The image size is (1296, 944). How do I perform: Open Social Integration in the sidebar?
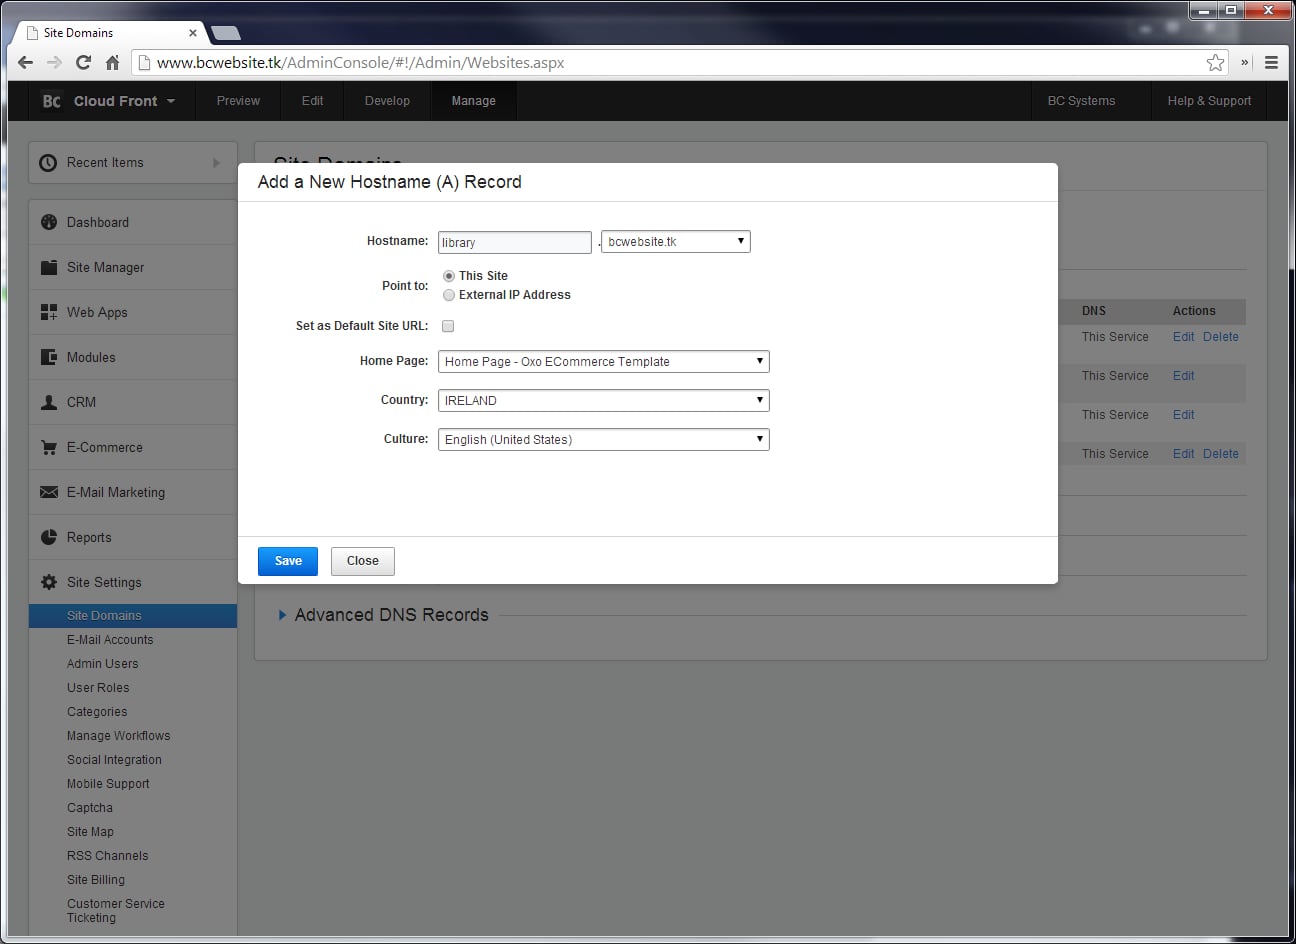click(114, 760)
